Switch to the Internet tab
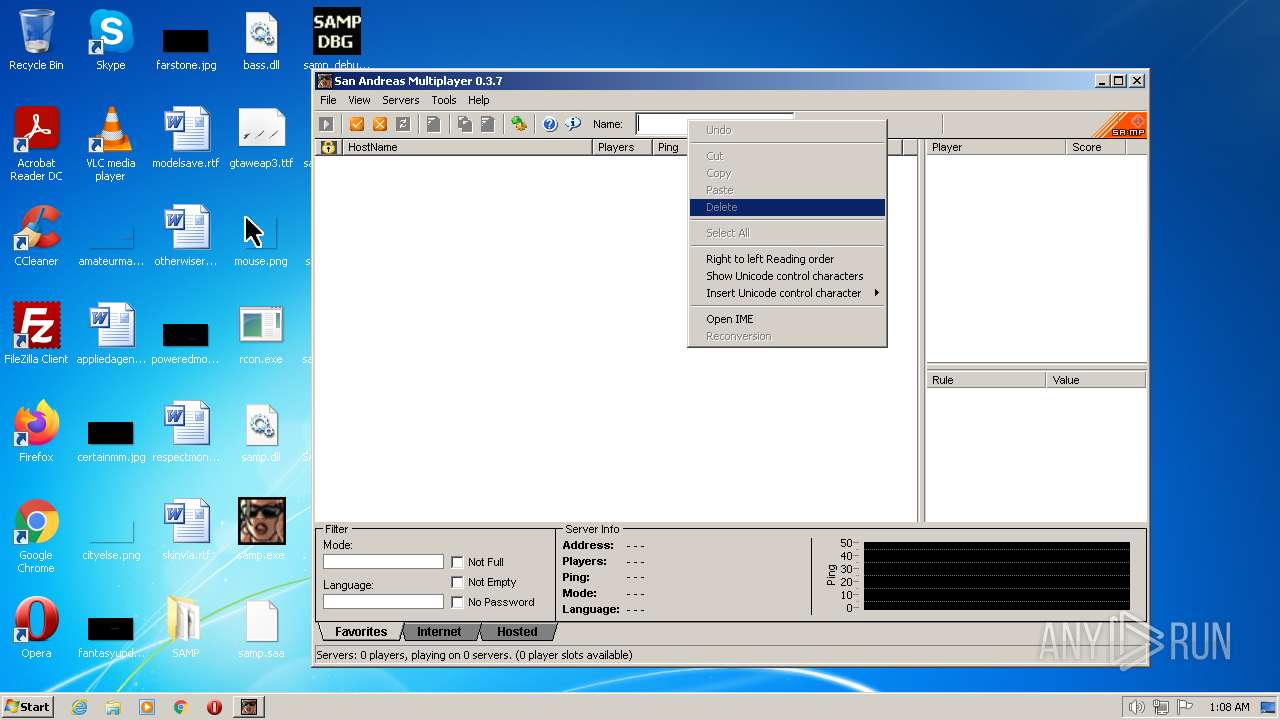Image resolution: width=1280 pixels, height=720 pixels. point(439,632)
